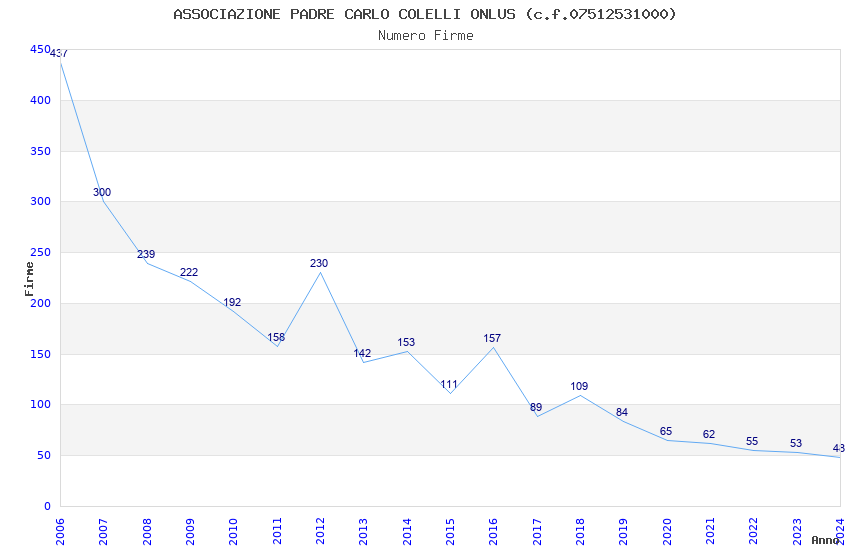Select the 437 data point label
The height and width of the screenshot is (550, 850).
[59, 53]
